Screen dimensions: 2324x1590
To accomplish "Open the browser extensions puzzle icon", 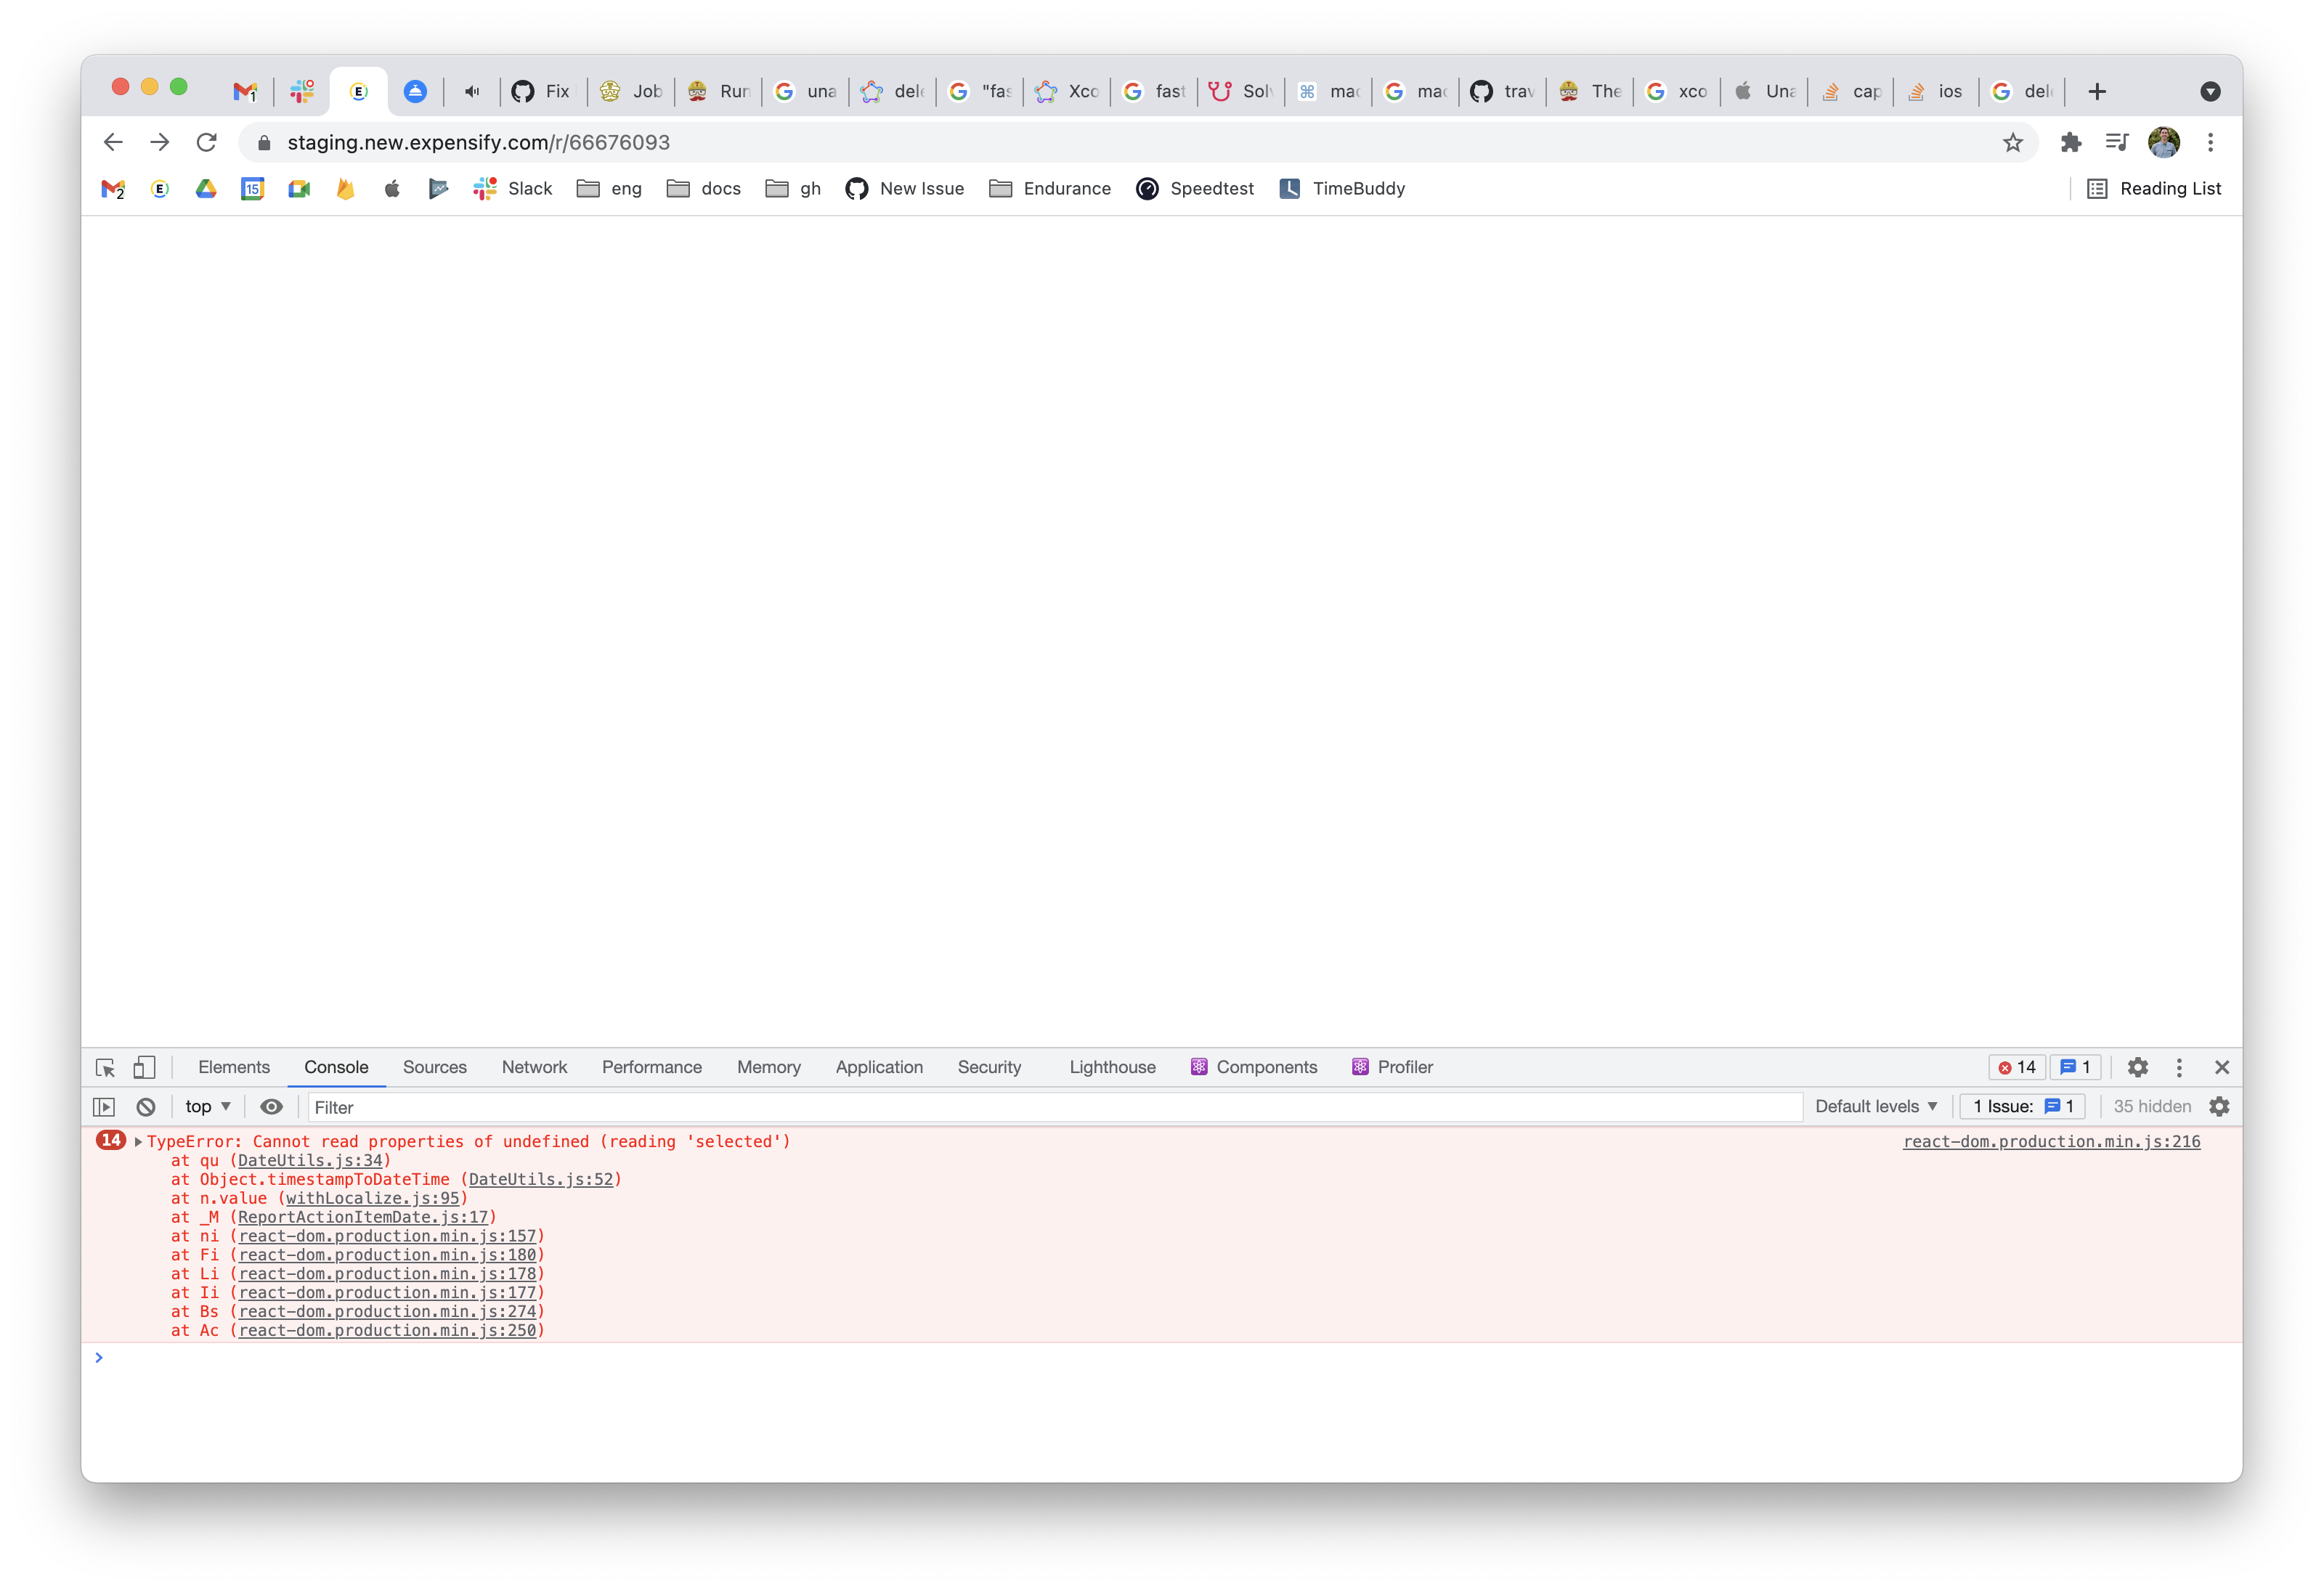I will click(x=2070, y=142).
